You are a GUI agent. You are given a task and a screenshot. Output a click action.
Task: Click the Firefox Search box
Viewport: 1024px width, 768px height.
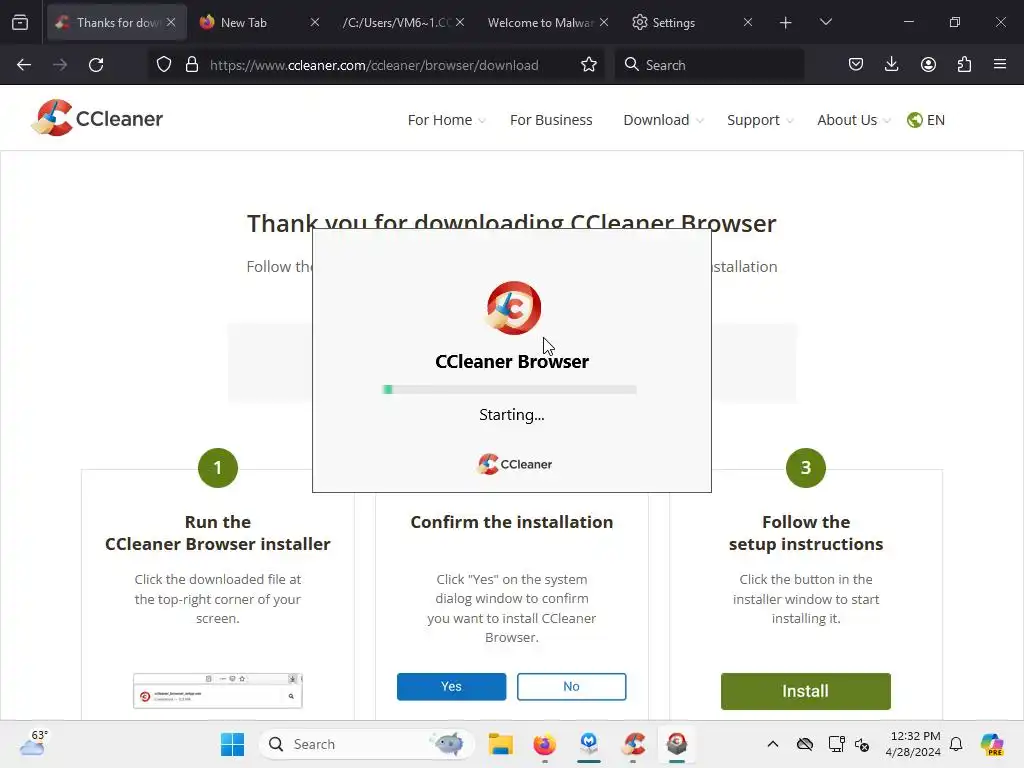pos(709,65)
